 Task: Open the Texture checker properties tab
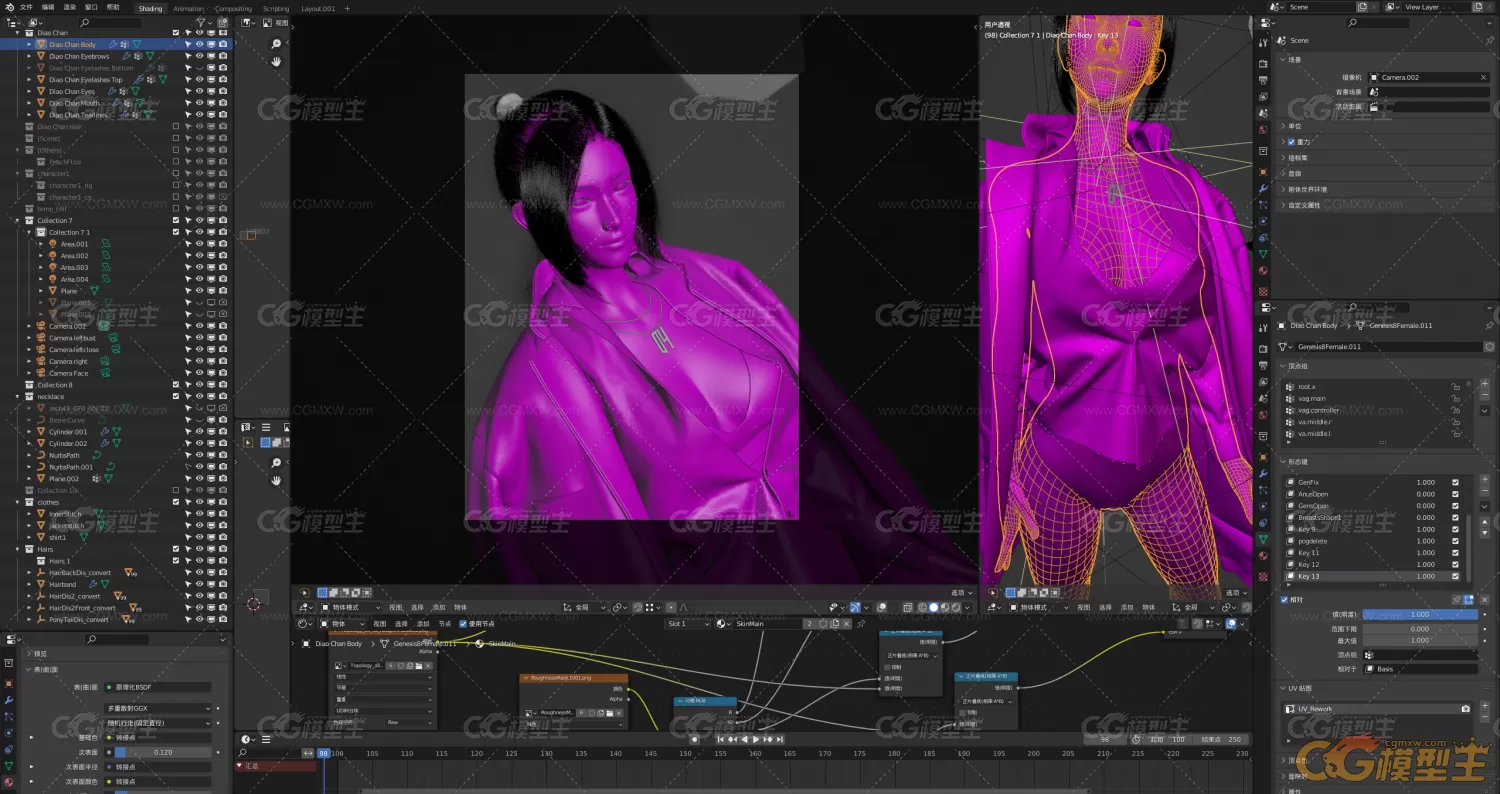tap(1263, 291)
